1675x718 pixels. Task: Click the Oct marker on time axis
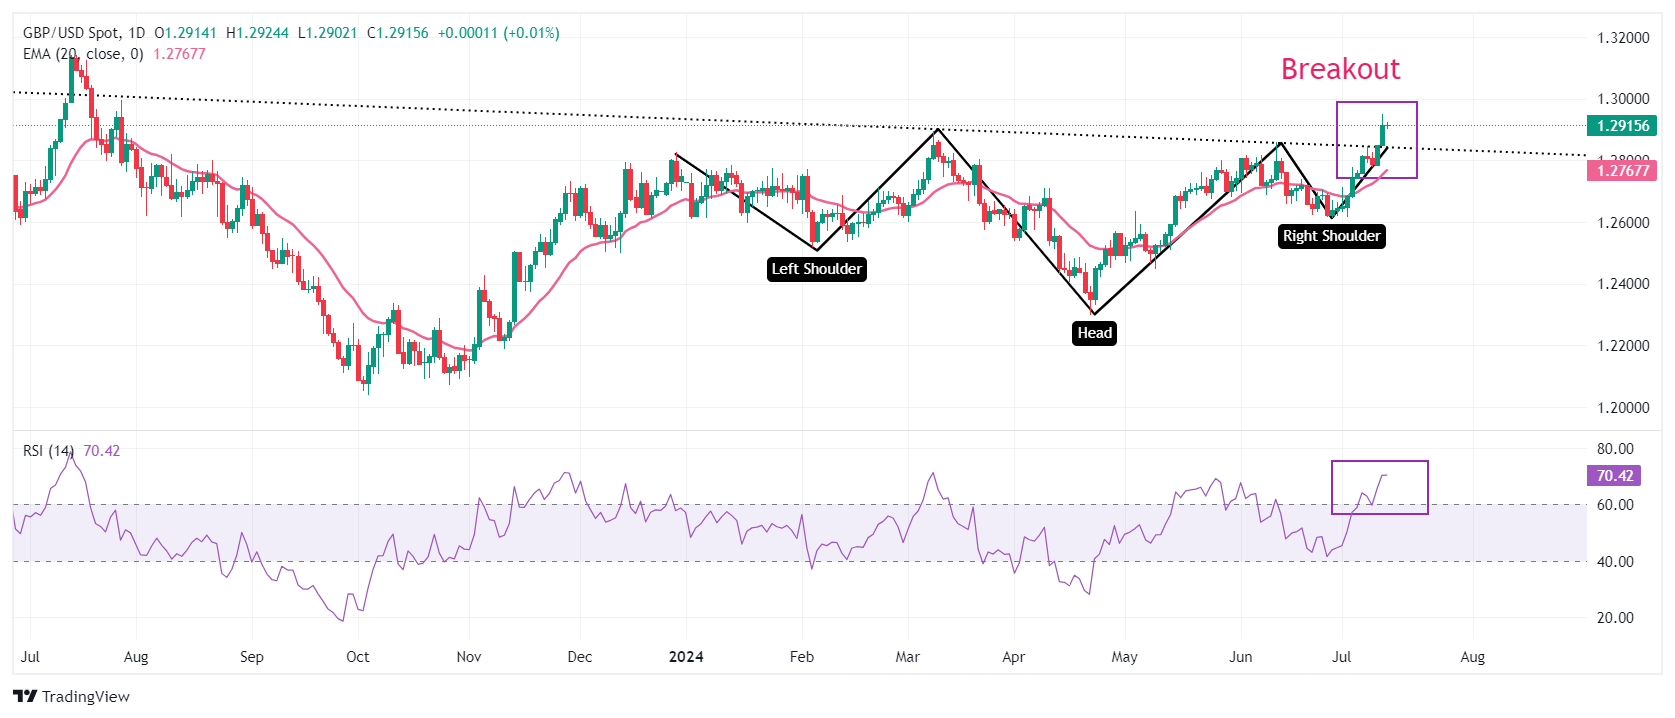click(357, 657)
